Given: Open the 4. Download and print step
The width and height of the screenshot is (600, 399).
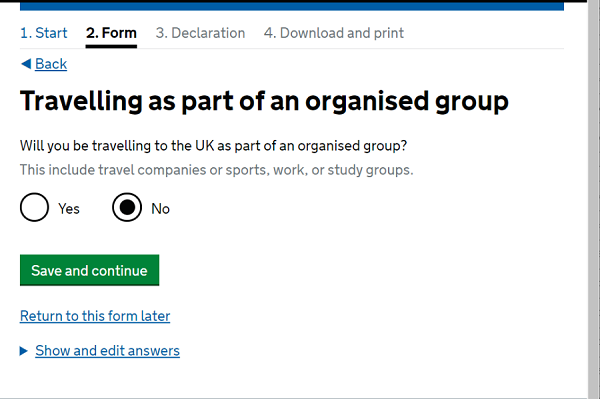Looking at the screenshot, I should point(334,33).
